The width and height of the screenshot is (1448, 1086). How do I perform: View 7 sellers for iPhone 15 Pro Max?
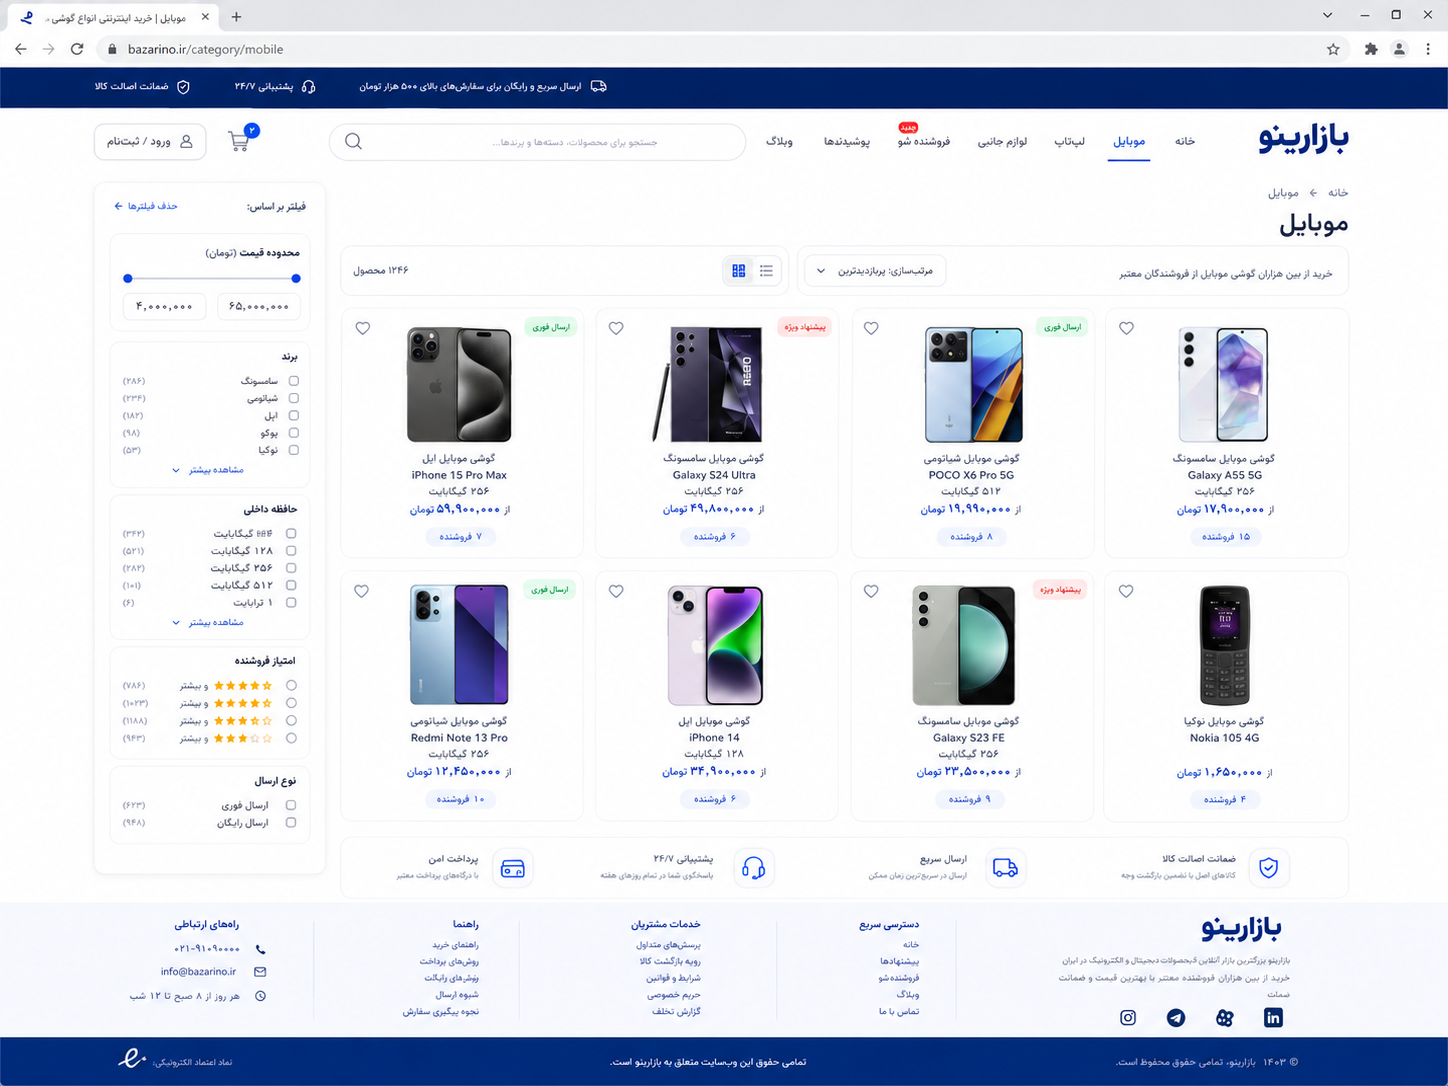pyautogui.click(x=459, y=537)
